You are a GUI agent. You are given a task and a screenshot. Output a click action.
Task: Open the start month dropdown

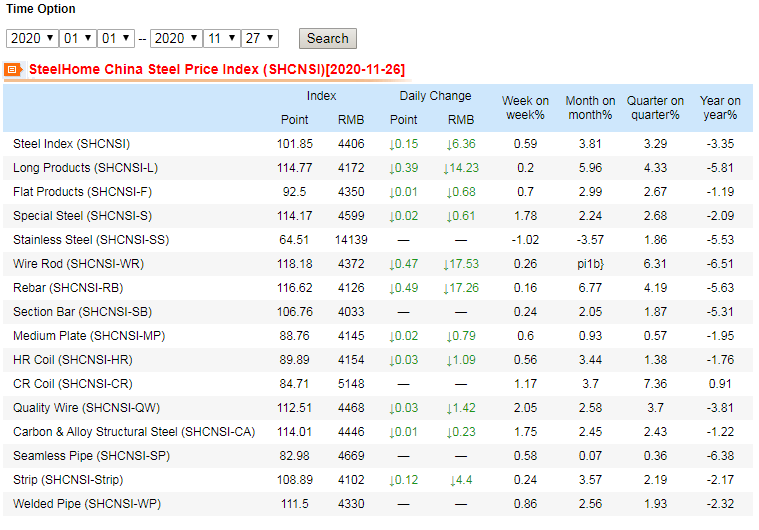[x=77, y=38]
